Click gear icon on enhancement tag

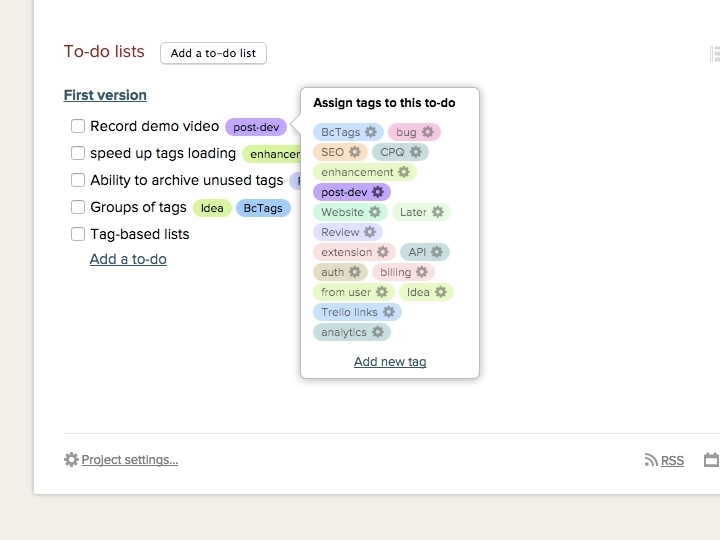(404, 172)
